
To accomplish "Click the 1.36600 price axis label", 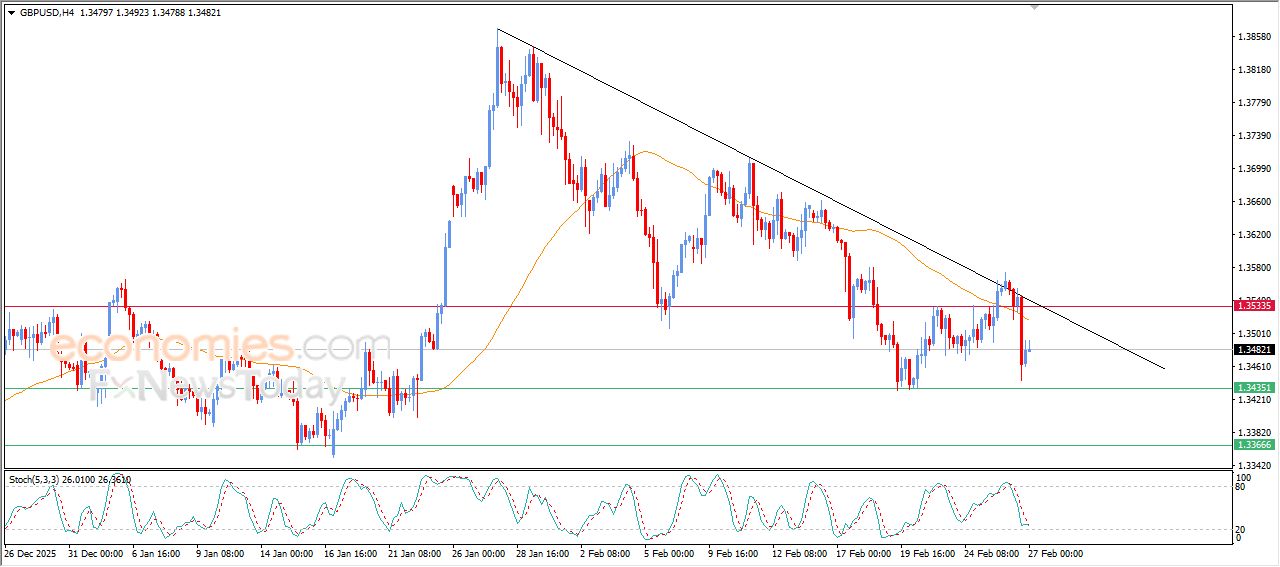I will point(1254,202).
